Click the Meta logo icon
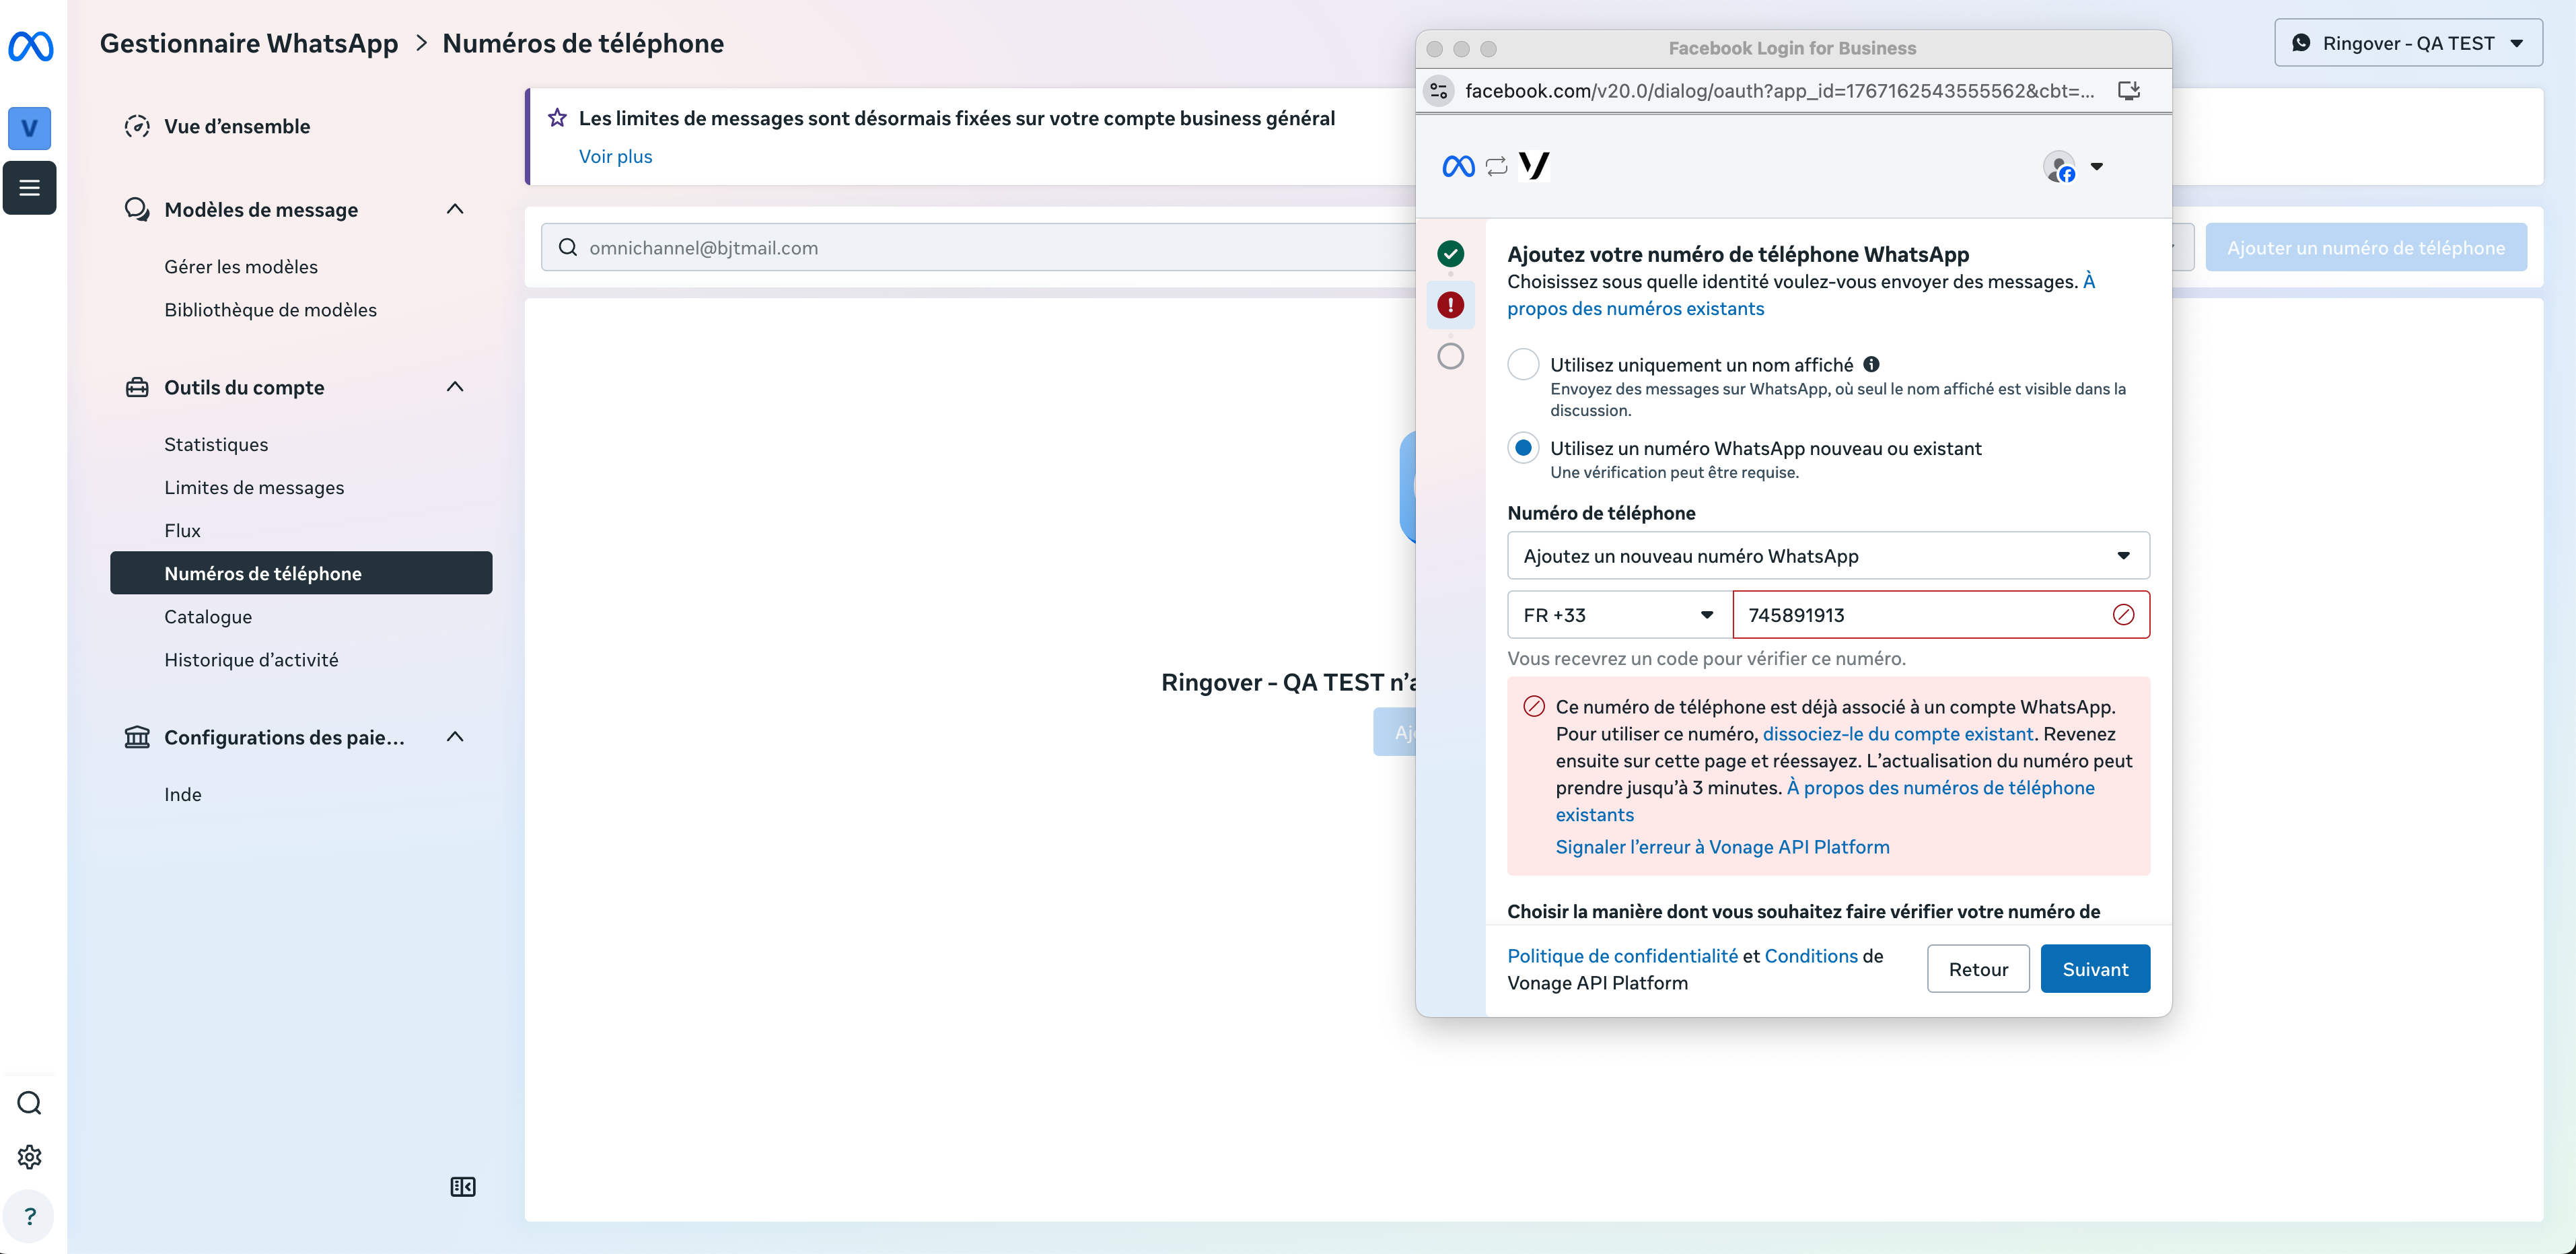Viewport: 2576px width, 1254px height. coord(30,46)
